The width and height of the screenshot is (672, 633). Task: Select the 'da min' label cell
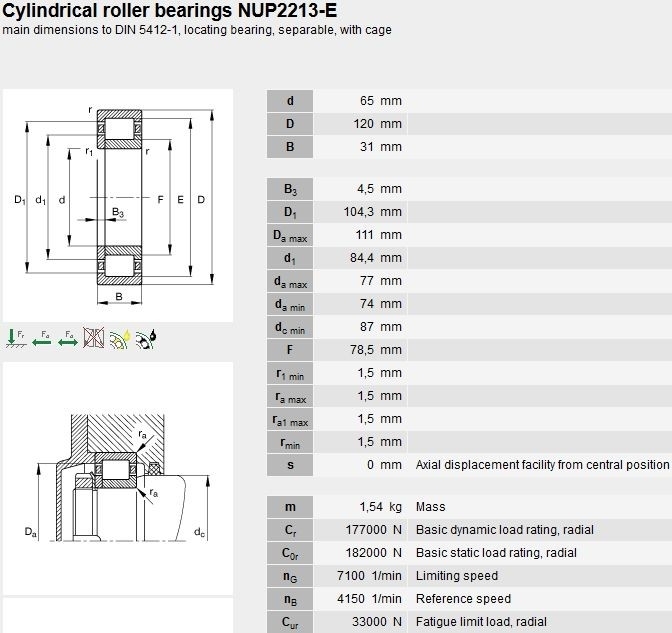[290, 304]
